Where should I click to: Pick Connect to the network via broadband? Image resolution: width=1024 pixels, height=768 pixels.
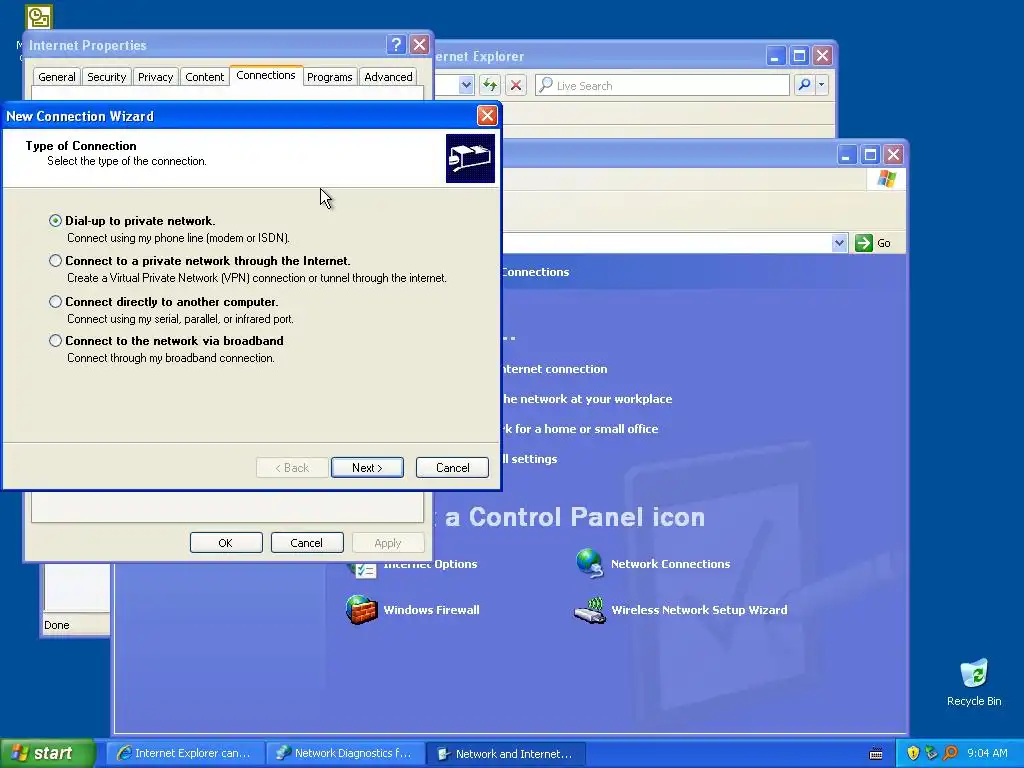coord(56,340)
